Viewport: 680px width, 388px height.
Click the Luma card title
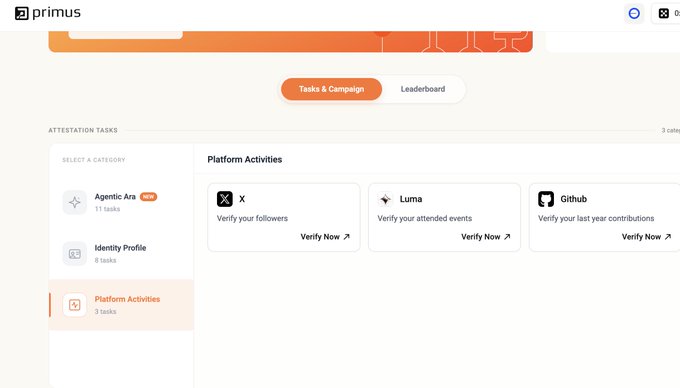coord(411,199)
